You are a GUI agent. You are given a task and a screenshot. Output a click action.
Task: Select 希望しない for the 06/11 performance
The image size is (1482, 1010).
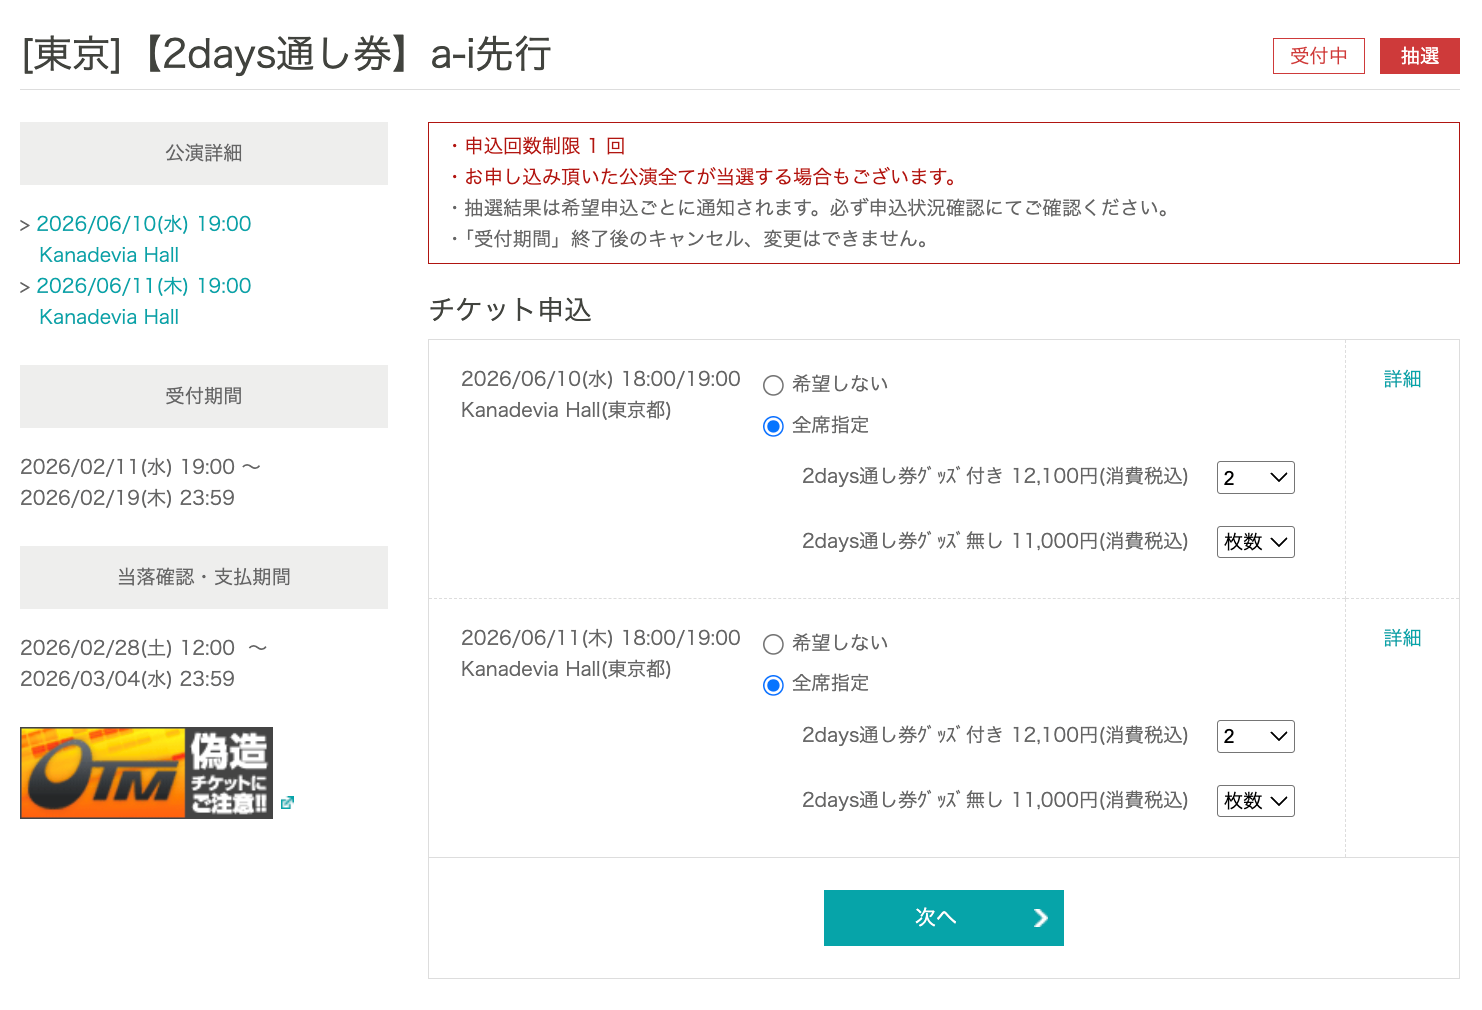773,644
